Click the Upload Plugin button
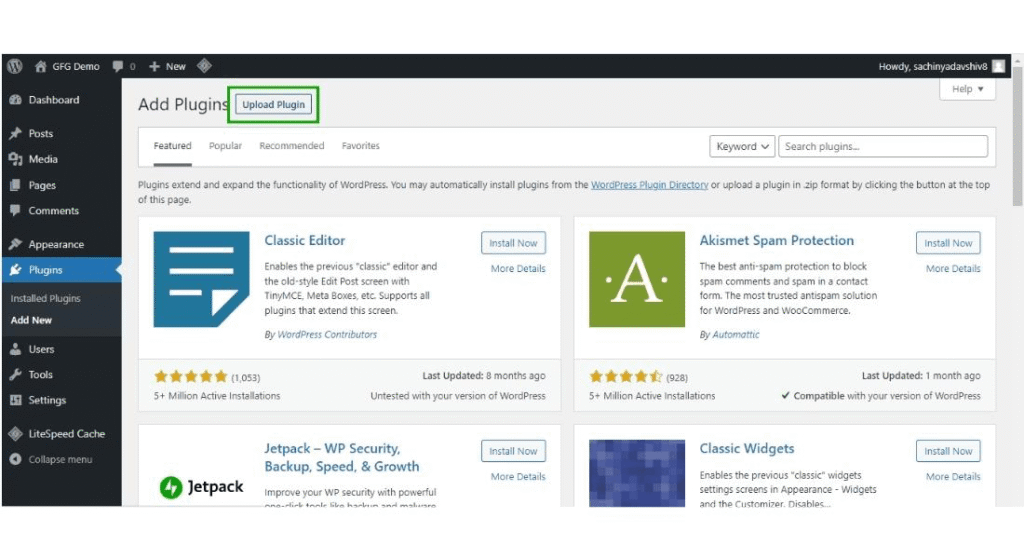This screenshot has height=559, width=1024. [x=273, y=104]
